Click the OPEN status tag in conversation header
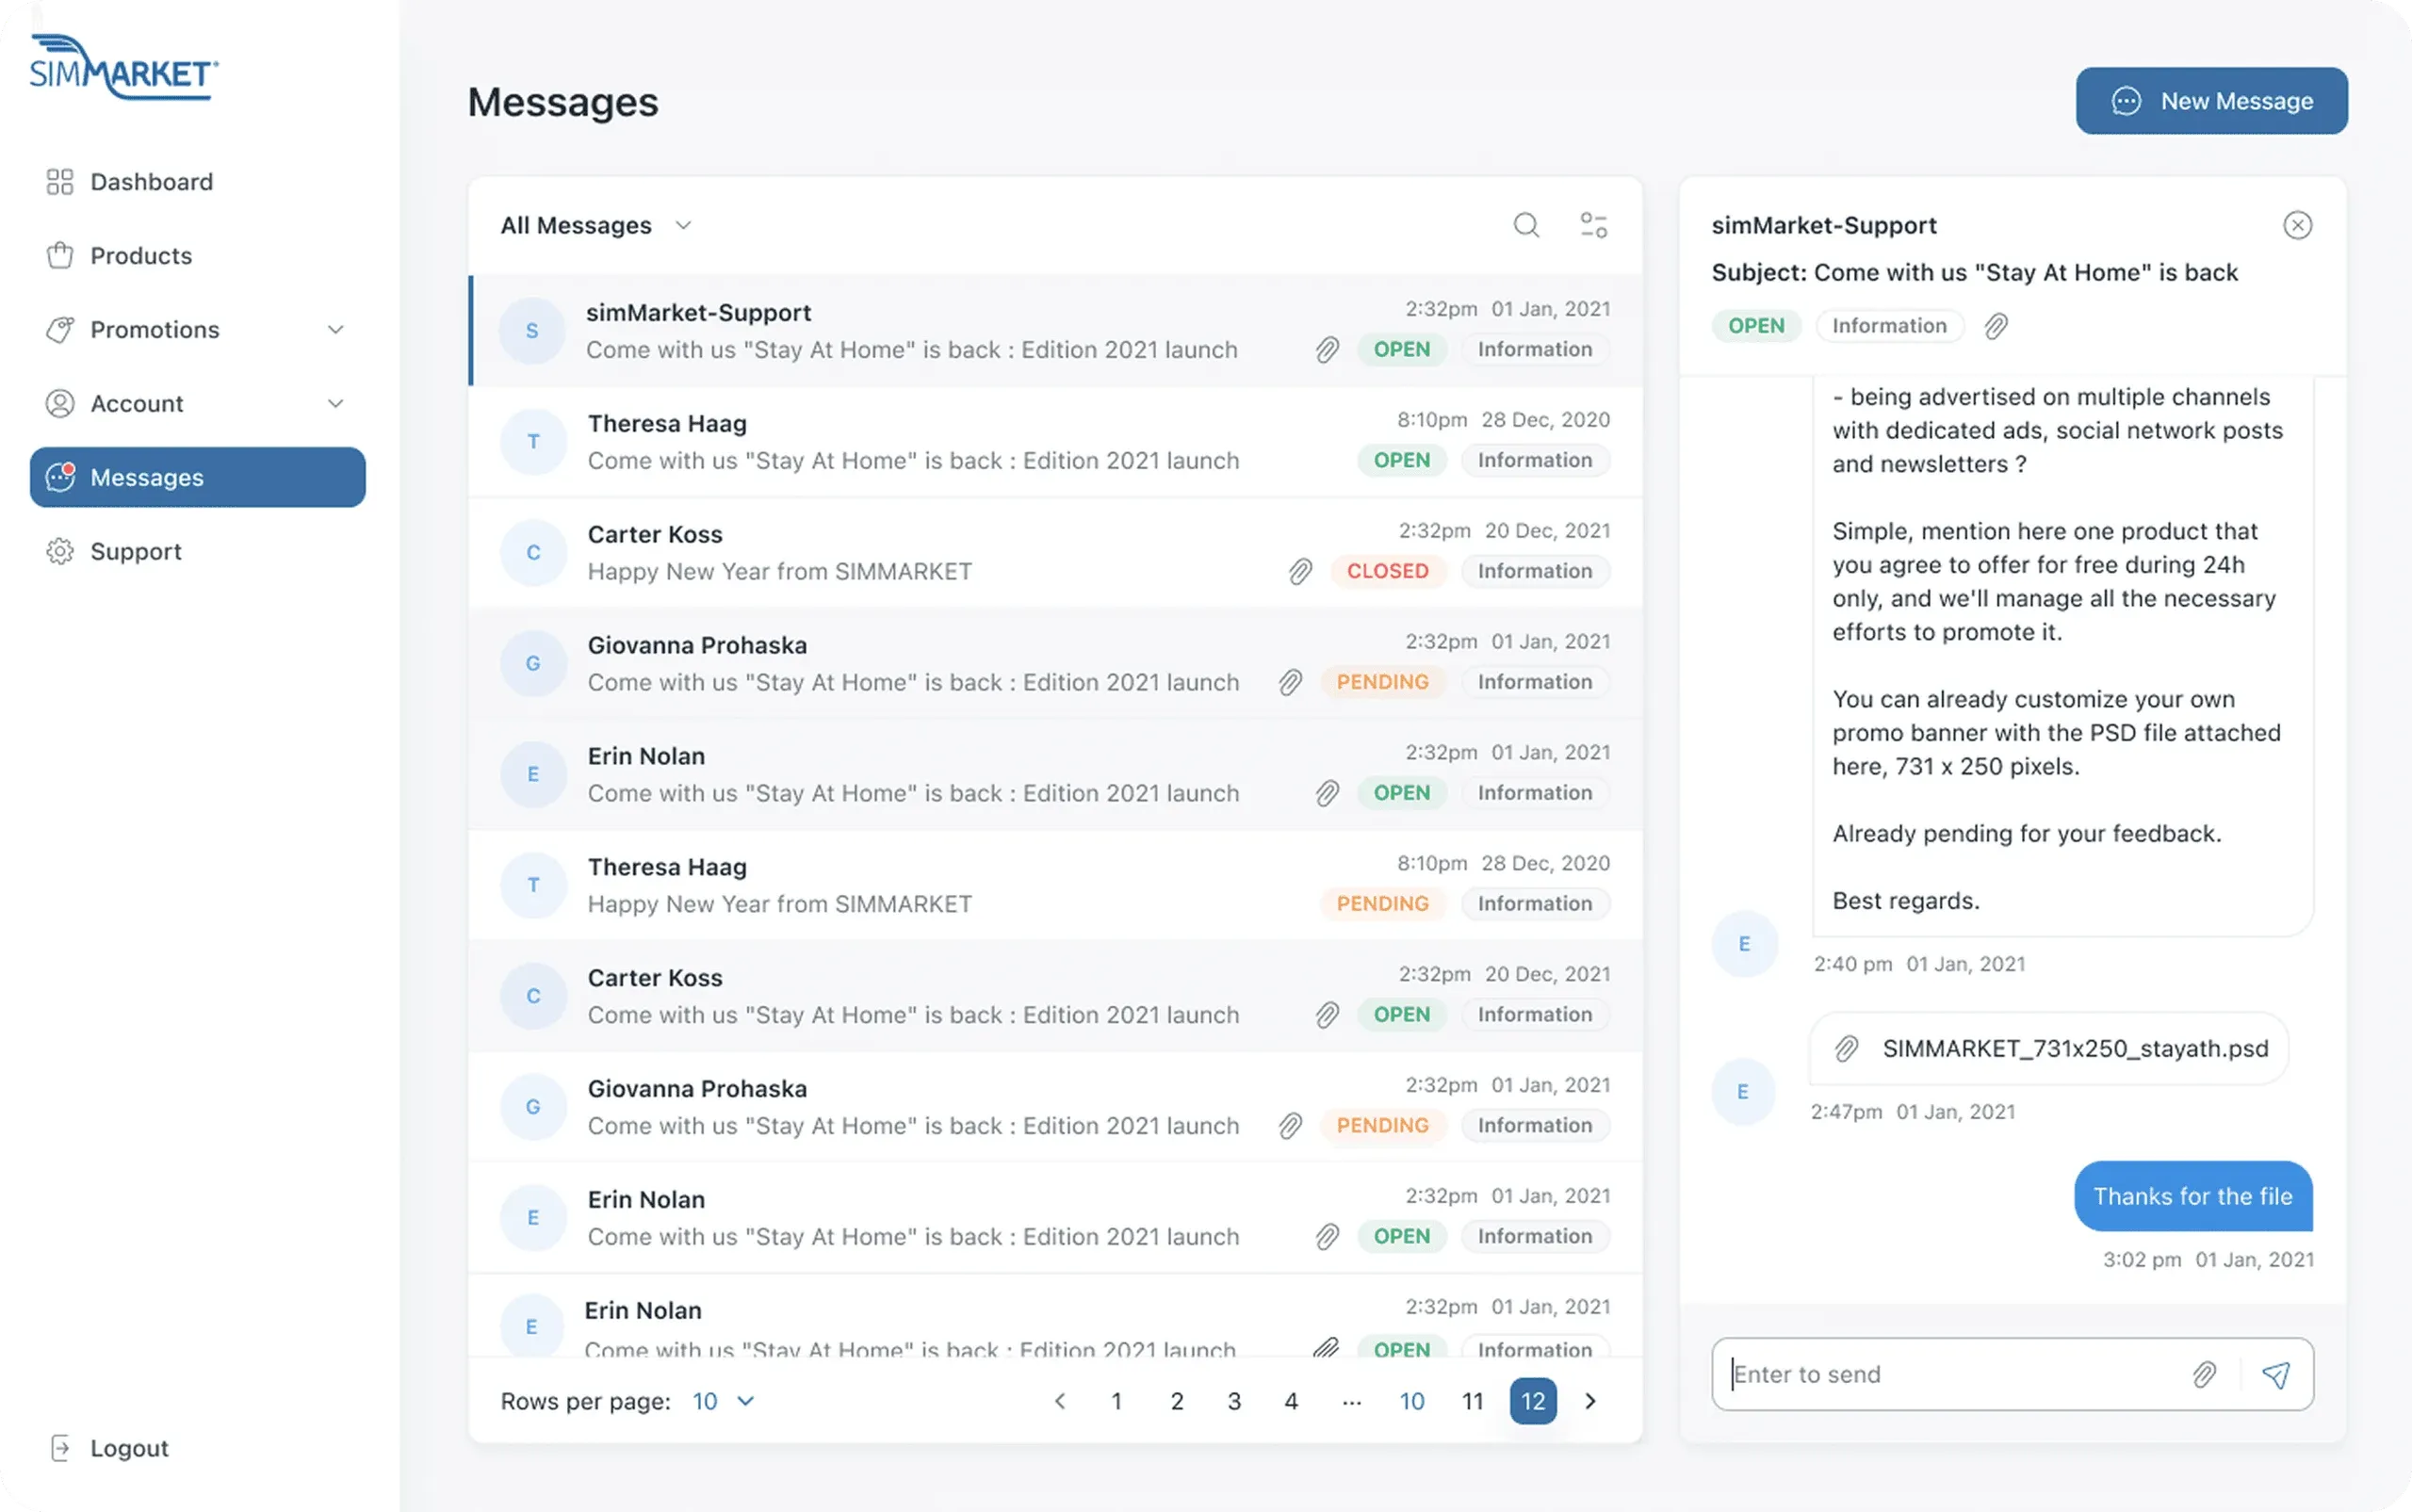This screenshot has width=2412, height=1512. tap(1756, 326)
